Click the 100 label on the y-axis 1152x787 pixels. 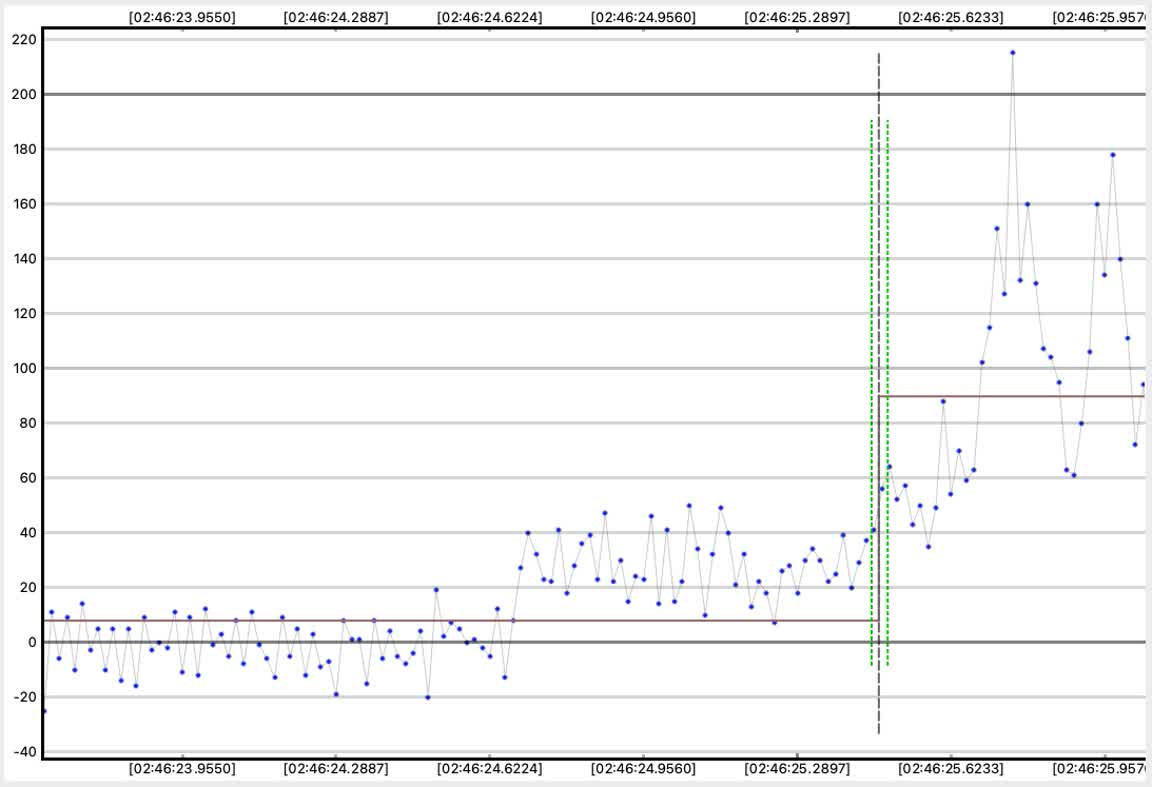tap(20, 368)
